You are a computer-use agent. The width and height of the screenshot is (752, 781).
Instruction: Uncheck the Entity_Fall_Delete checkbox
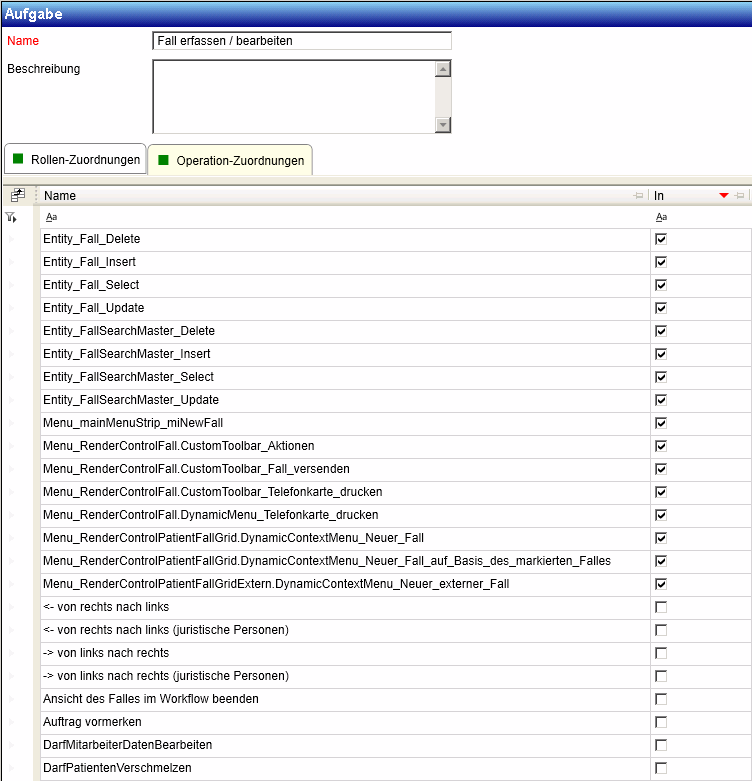(661, 239)
